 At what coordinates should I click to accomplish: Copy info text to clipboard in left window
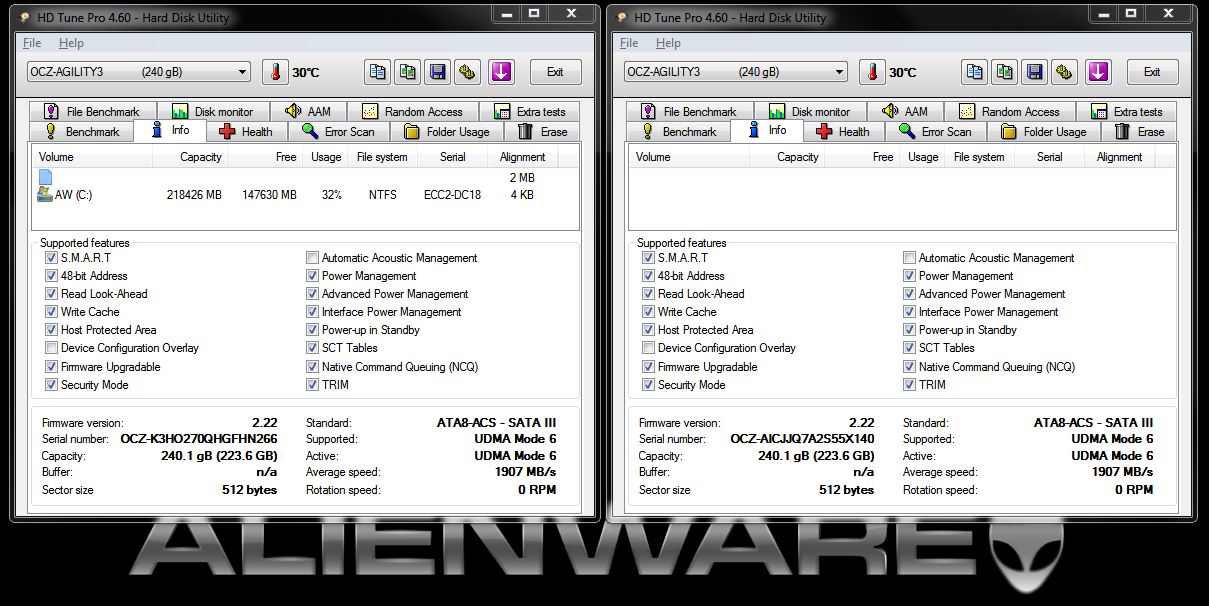377,72
